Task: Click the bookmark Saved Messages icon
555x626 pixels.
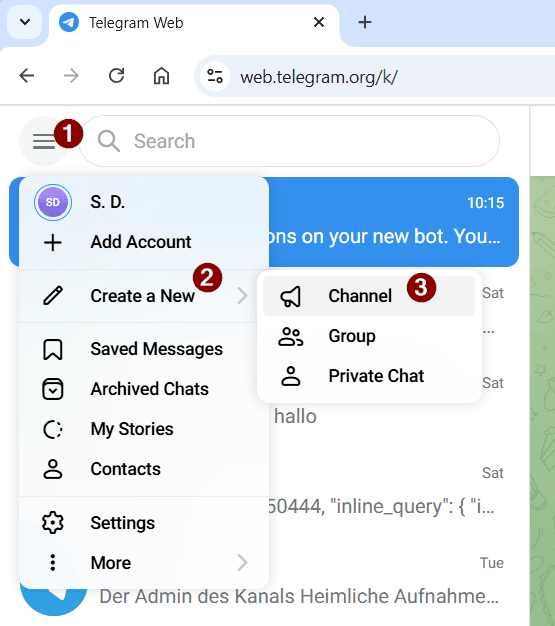Action: (53, 349)
